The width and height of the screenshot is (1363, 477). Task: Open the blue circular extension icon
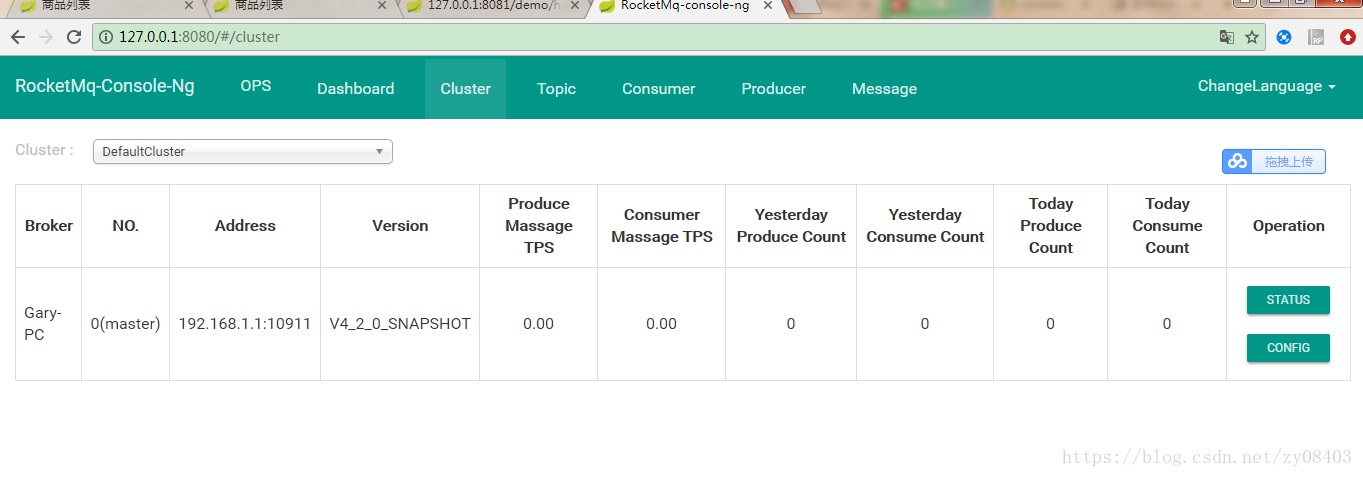[x=1284, y=37]
